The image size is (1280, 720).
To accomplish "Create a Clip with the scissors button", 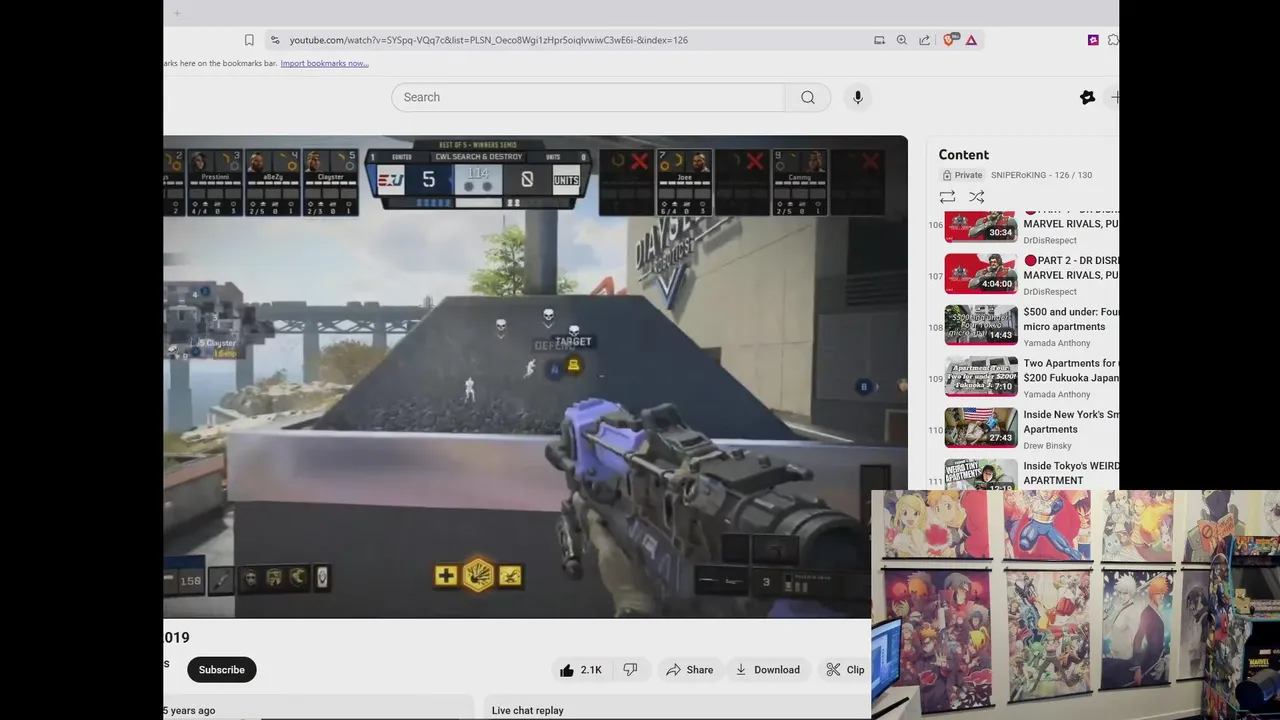I will pyautogui.click(x=845, y=670).
